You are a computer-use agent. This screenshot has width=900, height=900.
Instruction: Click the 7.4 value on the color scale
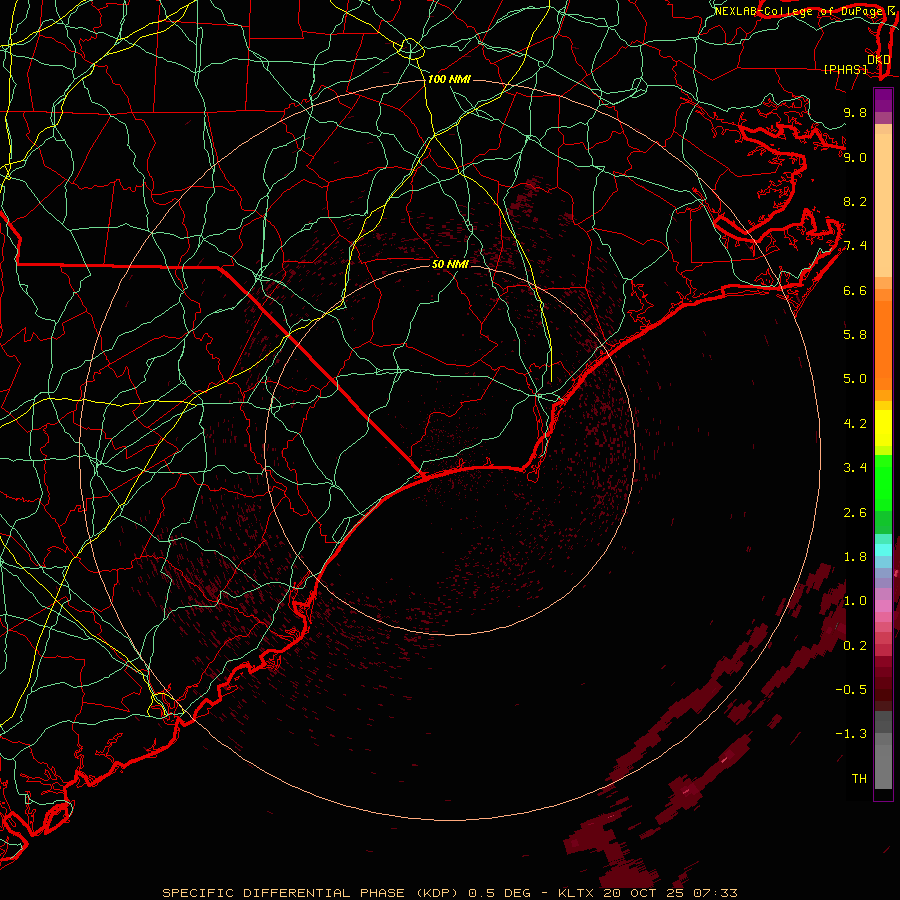855,246
